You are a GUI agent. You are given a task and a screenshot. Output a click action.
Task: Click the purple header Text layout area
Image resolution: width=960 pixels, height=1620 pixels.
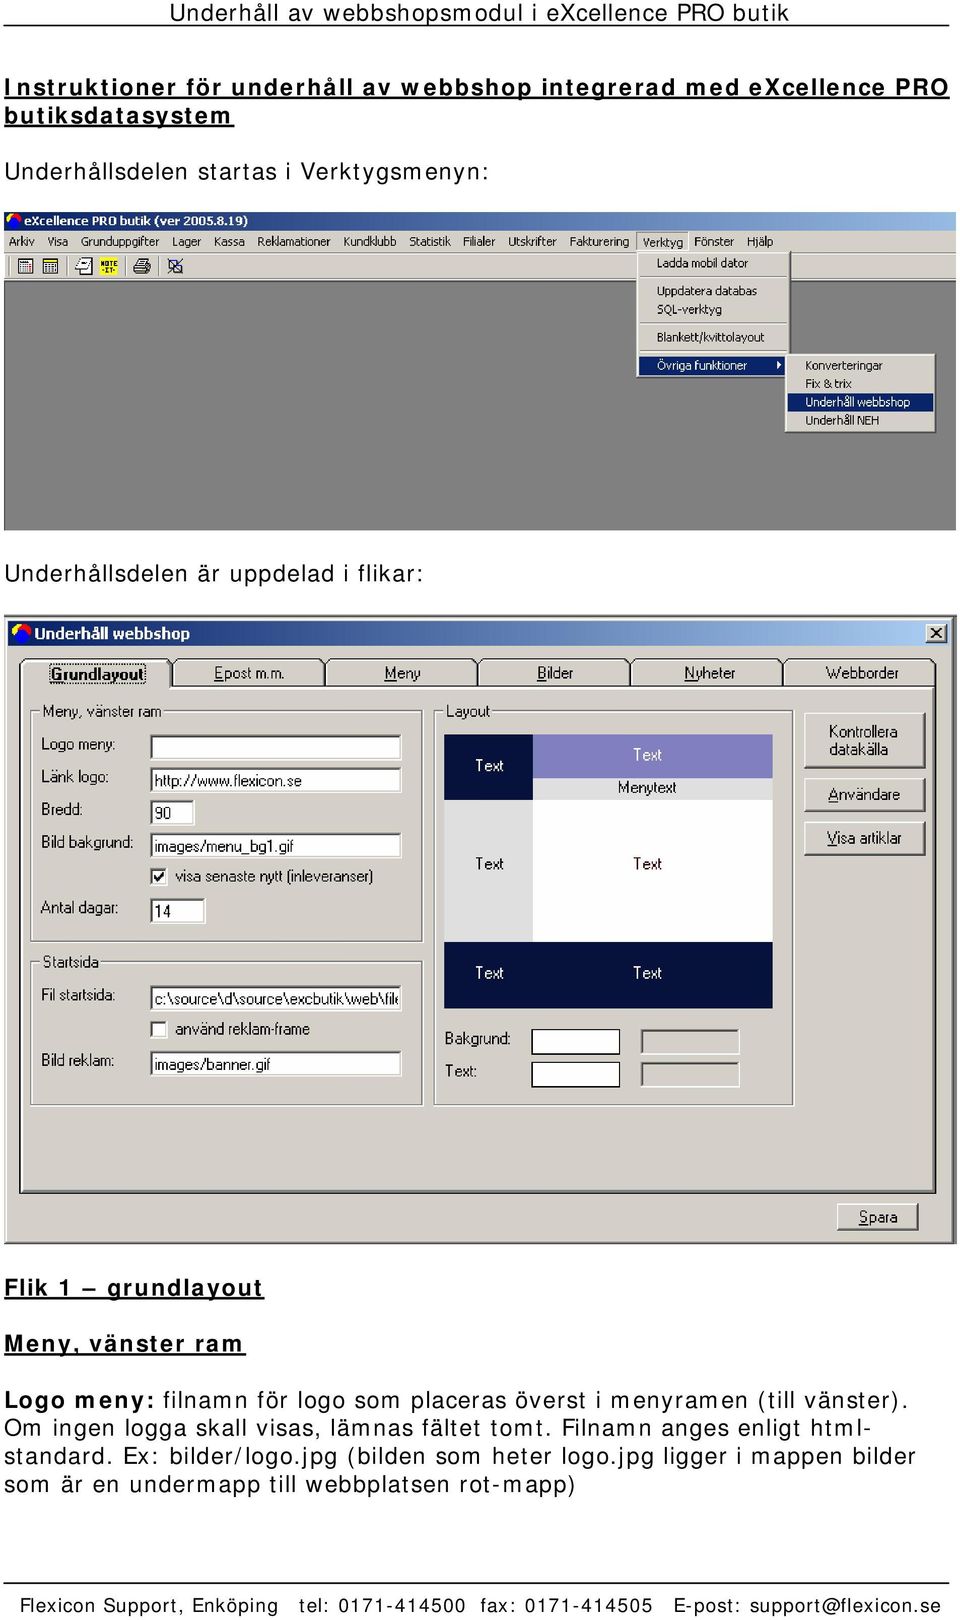pyautogui.click(x=652, y=755)
